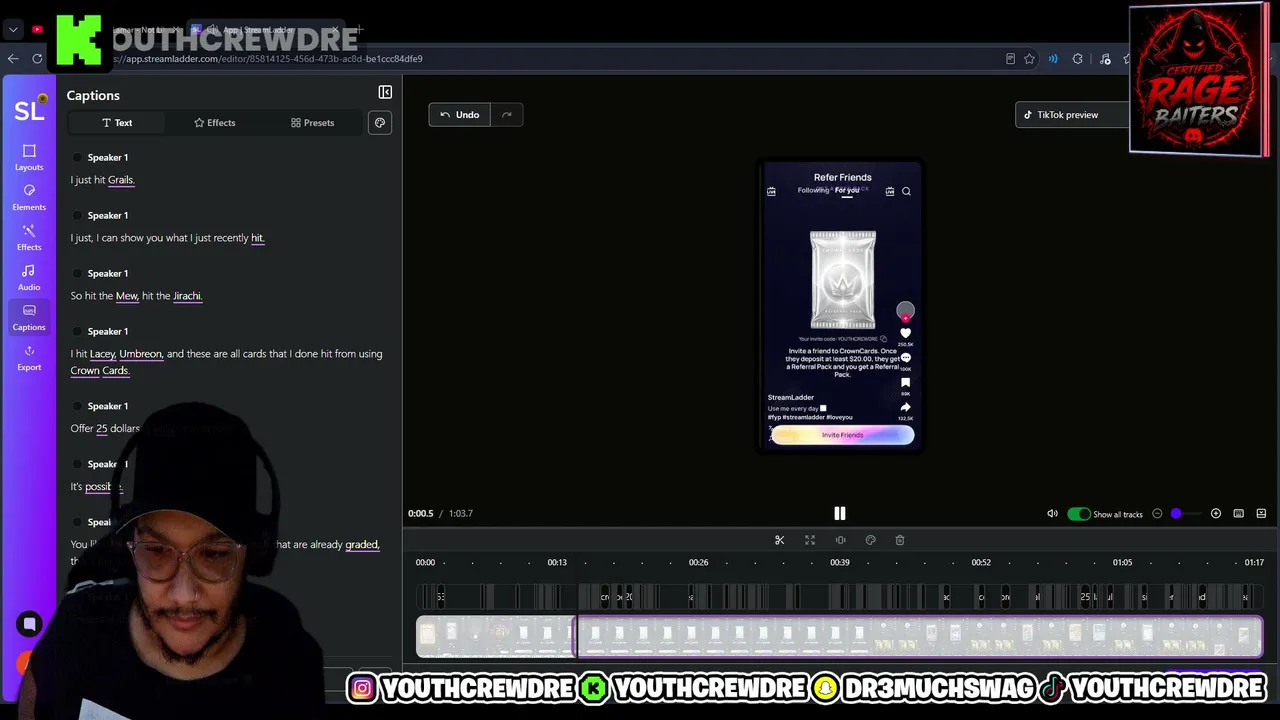Image resolution: width=1280 pixels, height=720 pixels.
Task: Open the caption style palette button
Action: (x=380, y=123)
